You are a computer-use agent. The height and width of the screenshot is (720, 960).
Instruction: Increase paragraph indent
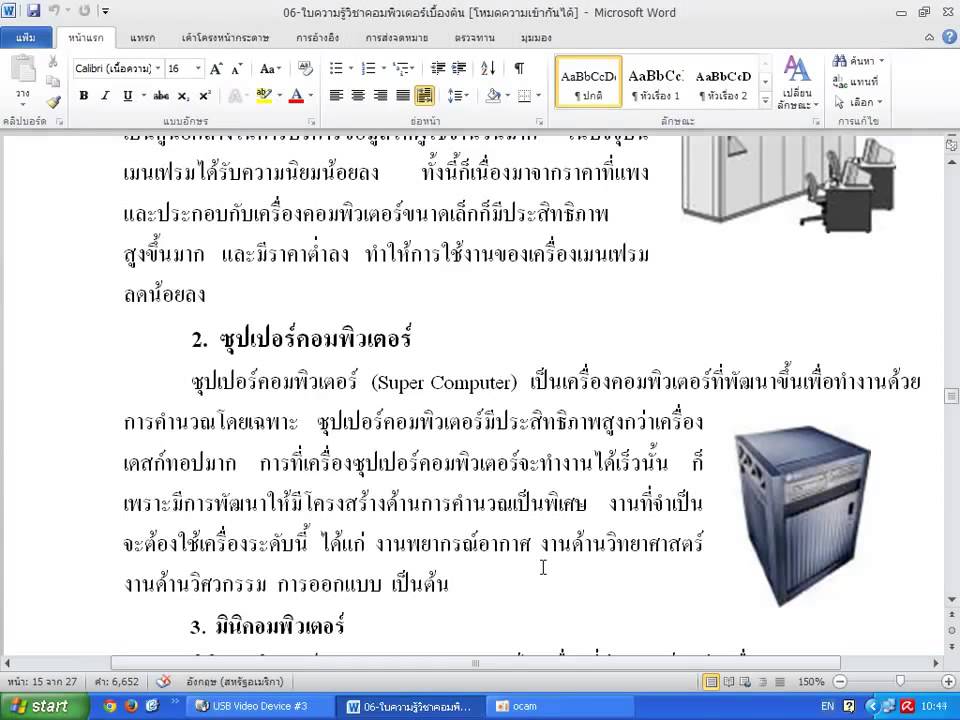[x=459, y=69]
